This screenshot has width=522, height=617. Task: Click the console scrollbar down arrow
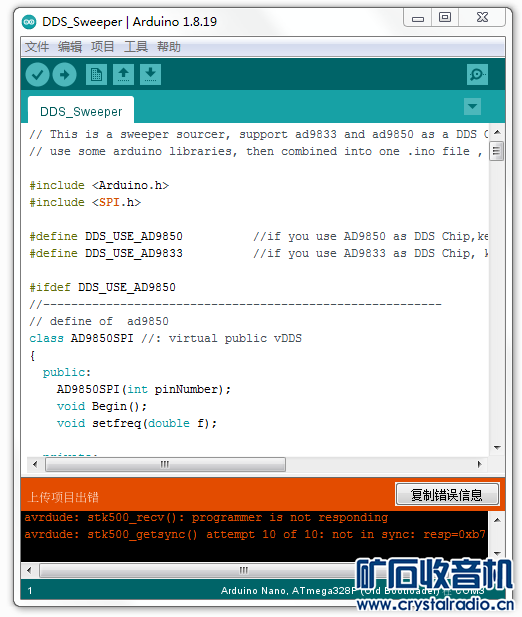(x=497, y=553)
